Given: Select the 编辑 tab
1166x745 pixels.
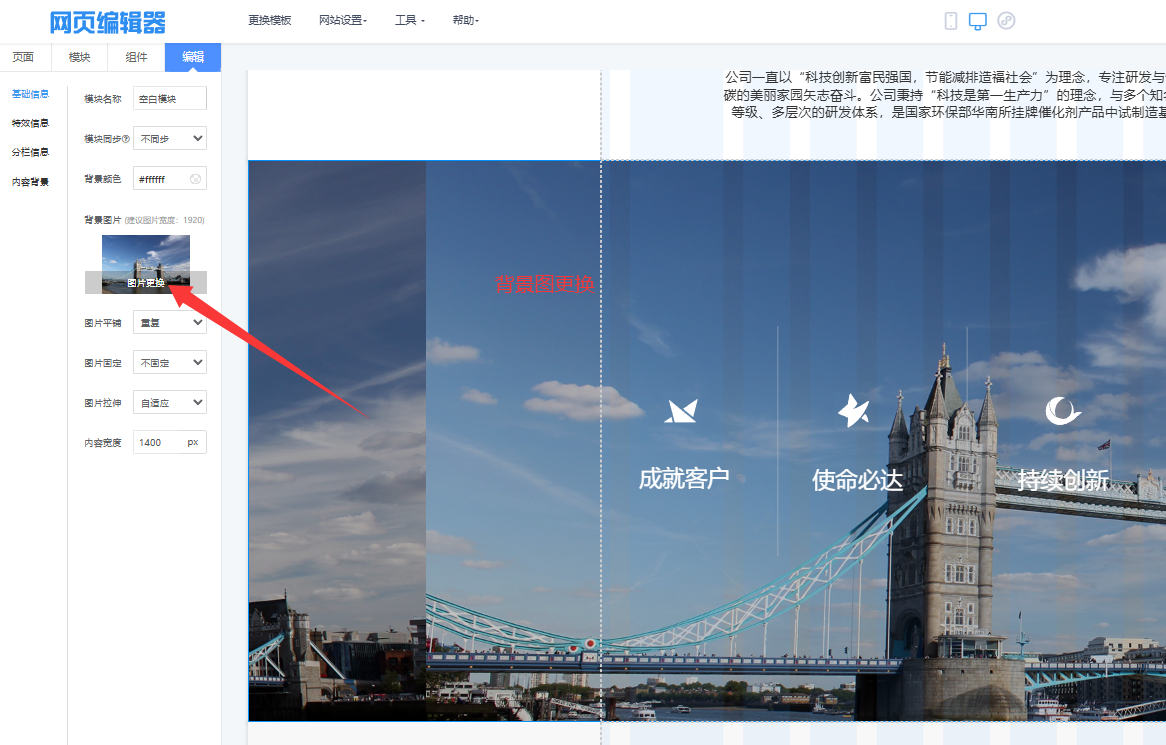Looking at the screenshot, I should [193, 57].
